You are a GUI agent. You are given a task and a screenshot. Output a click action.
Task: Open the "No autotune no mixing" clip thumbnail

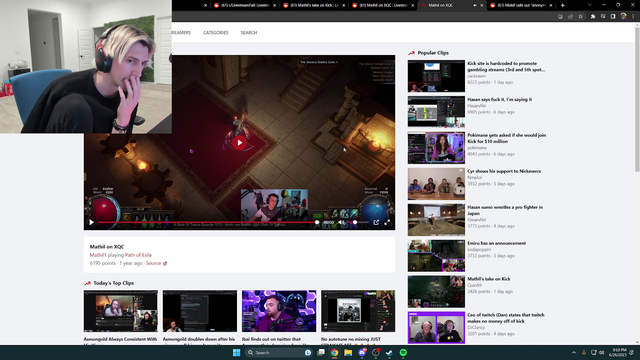[358, 311]
